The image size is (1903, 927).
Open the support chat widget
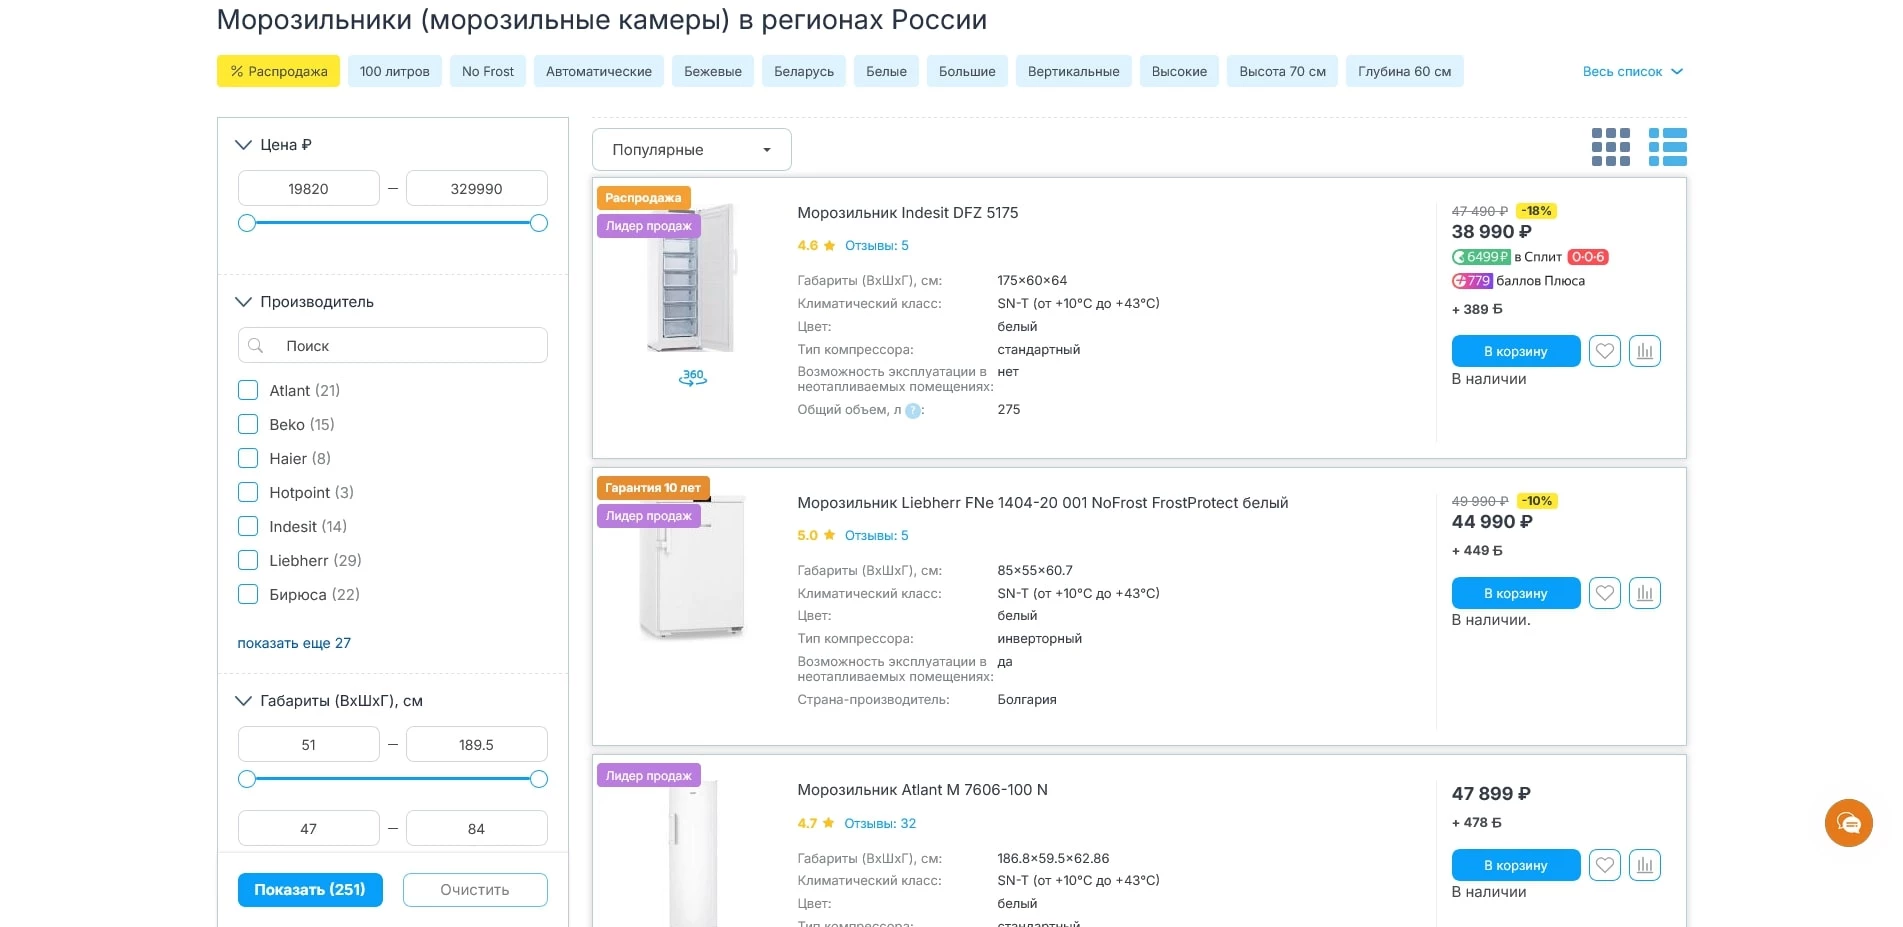tap(1849, 823)
